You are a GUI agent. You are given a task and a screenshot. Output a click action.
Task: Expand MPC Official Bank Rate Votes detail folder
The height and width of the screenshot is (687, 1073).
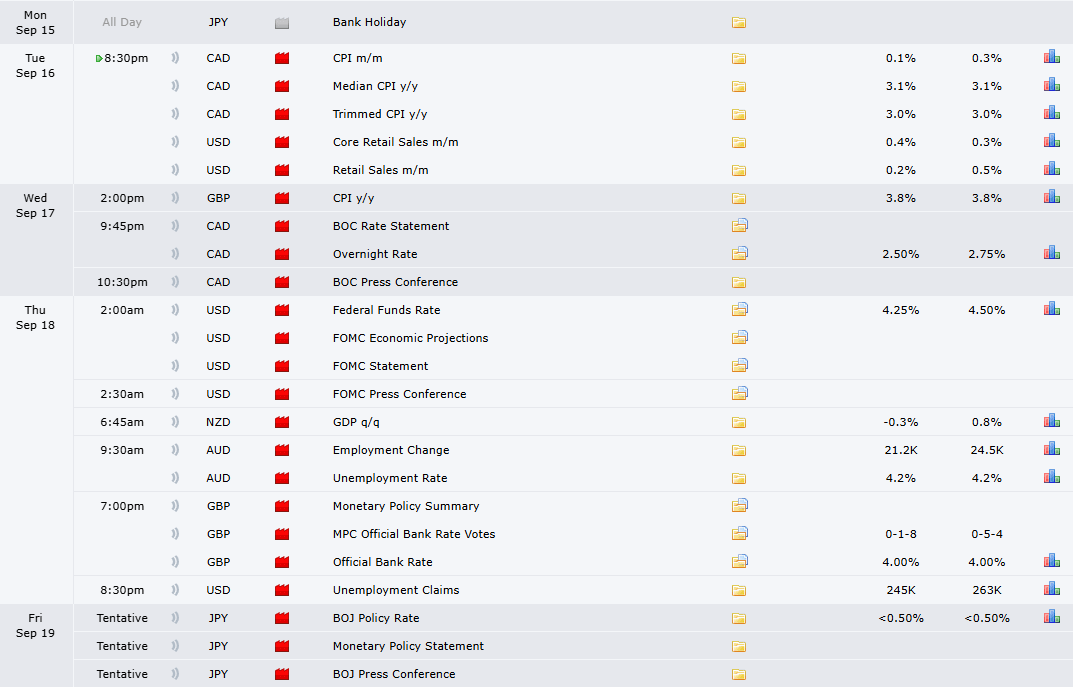pos(740,534)
